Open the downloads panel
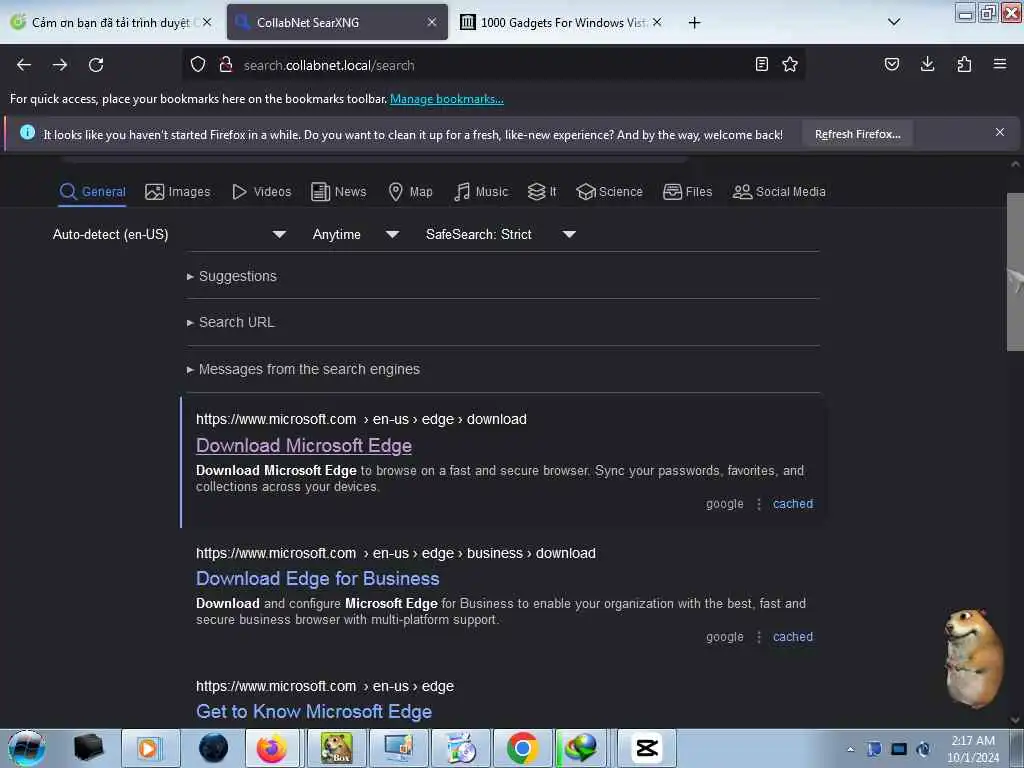This screenshot has width=1024, height=768. coord(927,64)
